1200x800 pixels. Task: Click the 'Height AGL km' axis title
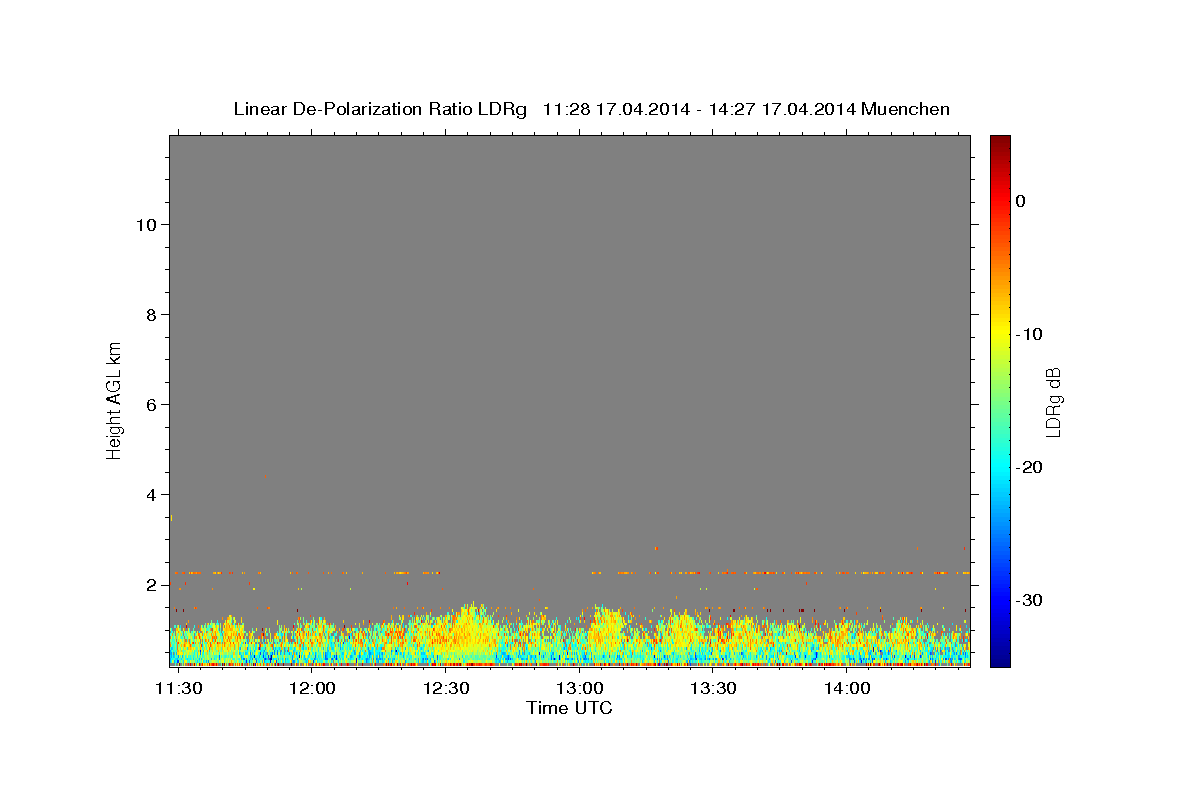(x=115, y=400)
